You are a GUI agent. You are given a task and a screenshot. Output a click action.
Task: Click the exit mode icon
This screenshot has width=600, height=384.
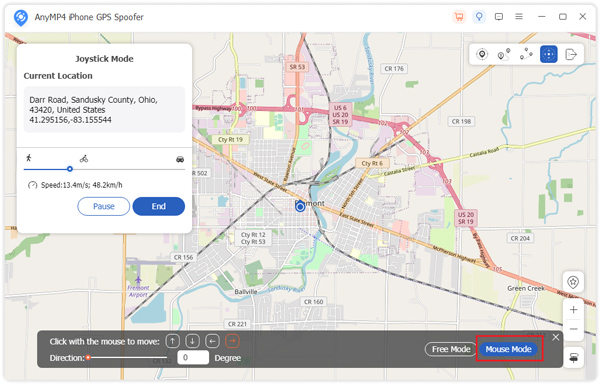(571, 54)
